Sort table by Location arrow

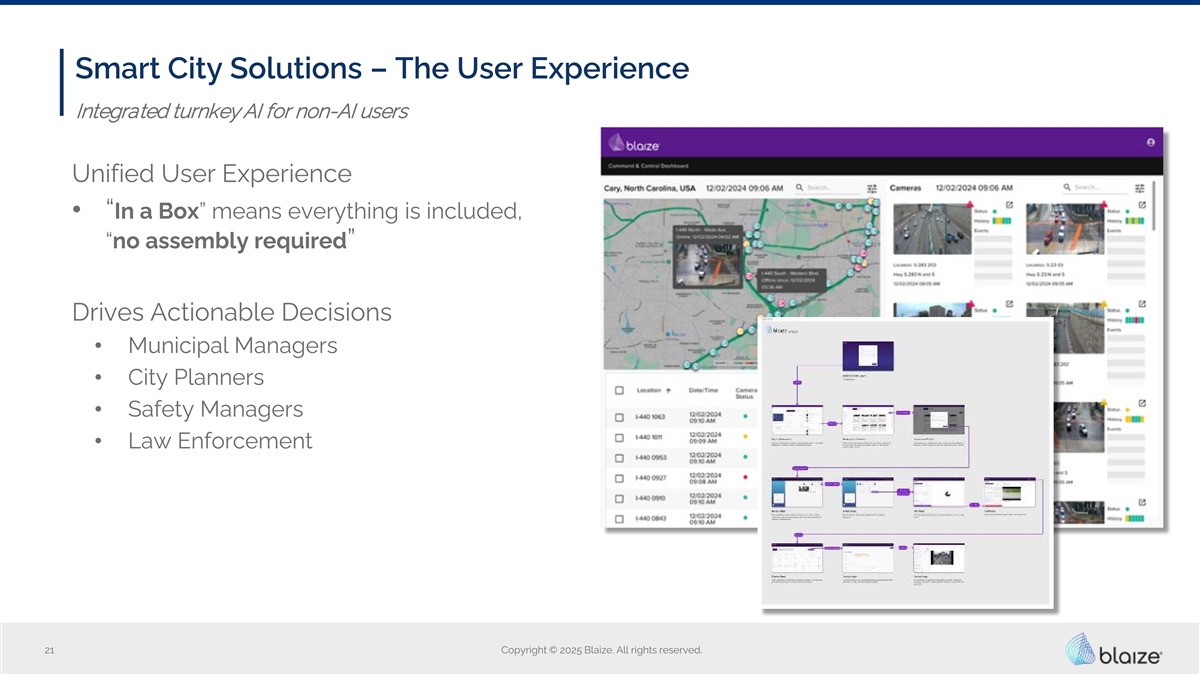pyautogui.click(x=668, y=391)
